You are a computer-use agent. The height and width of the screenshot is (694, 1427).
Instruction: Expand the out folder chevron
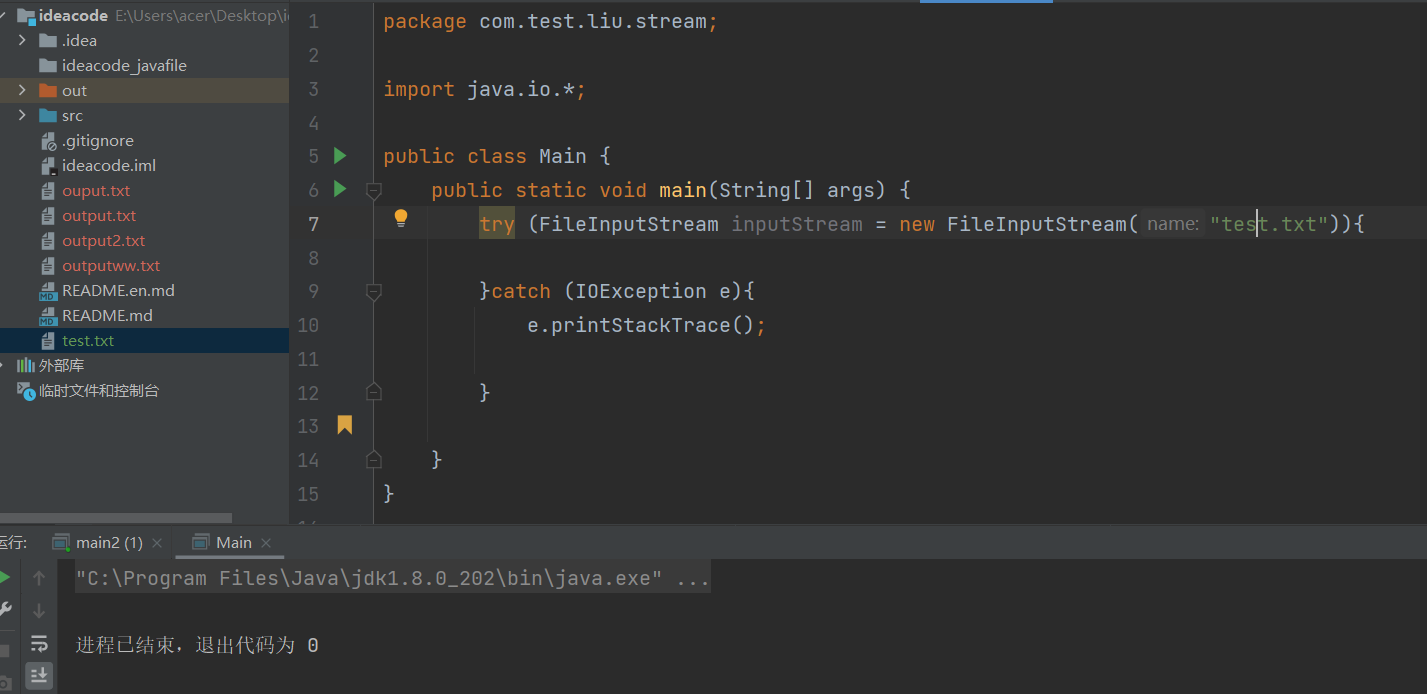point(20,90)
